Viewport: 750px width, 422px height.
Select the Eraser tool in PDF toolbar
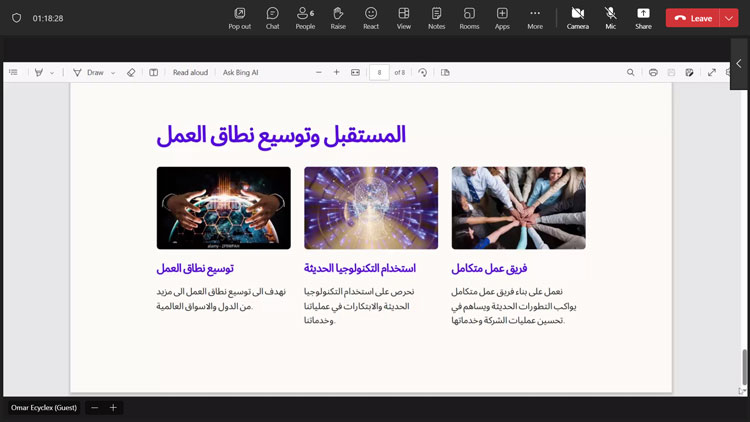[131, 73]
